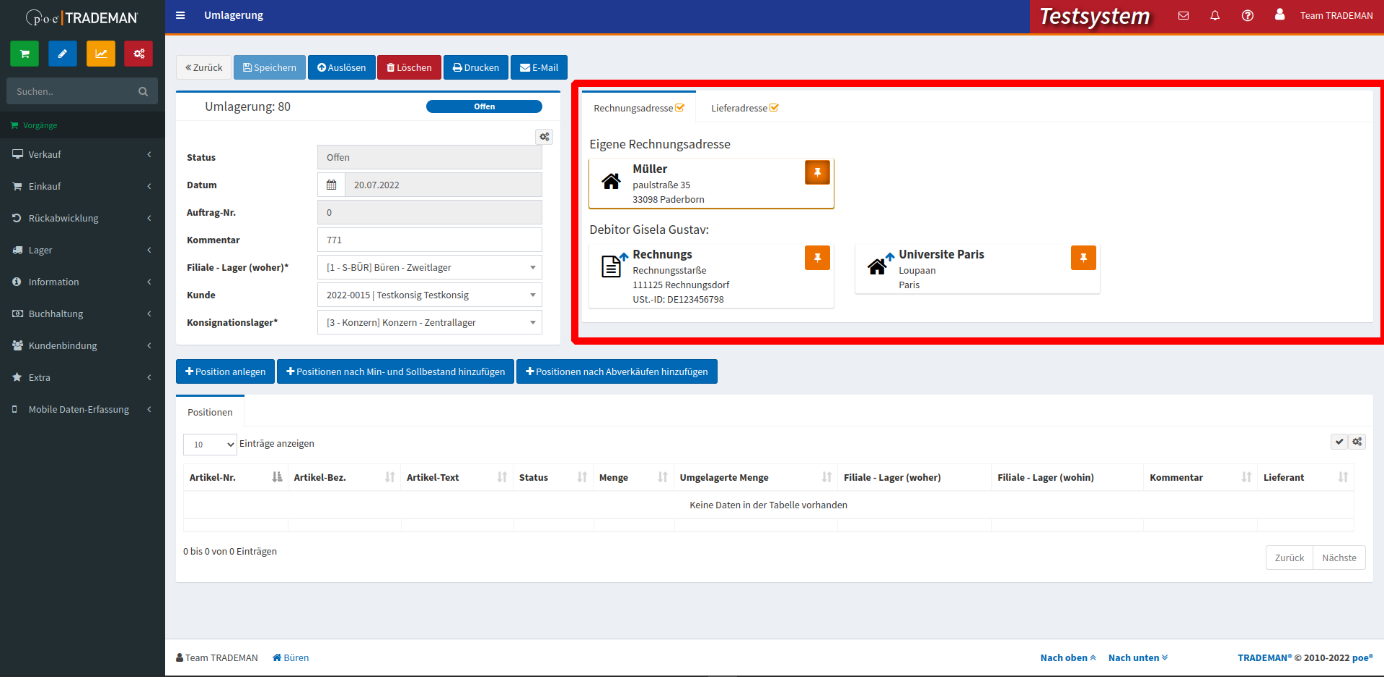The image size is (1384, 677).
Task: Click the blue pencil edit icon
Action: pyautogui.click(x=62, y=54)
